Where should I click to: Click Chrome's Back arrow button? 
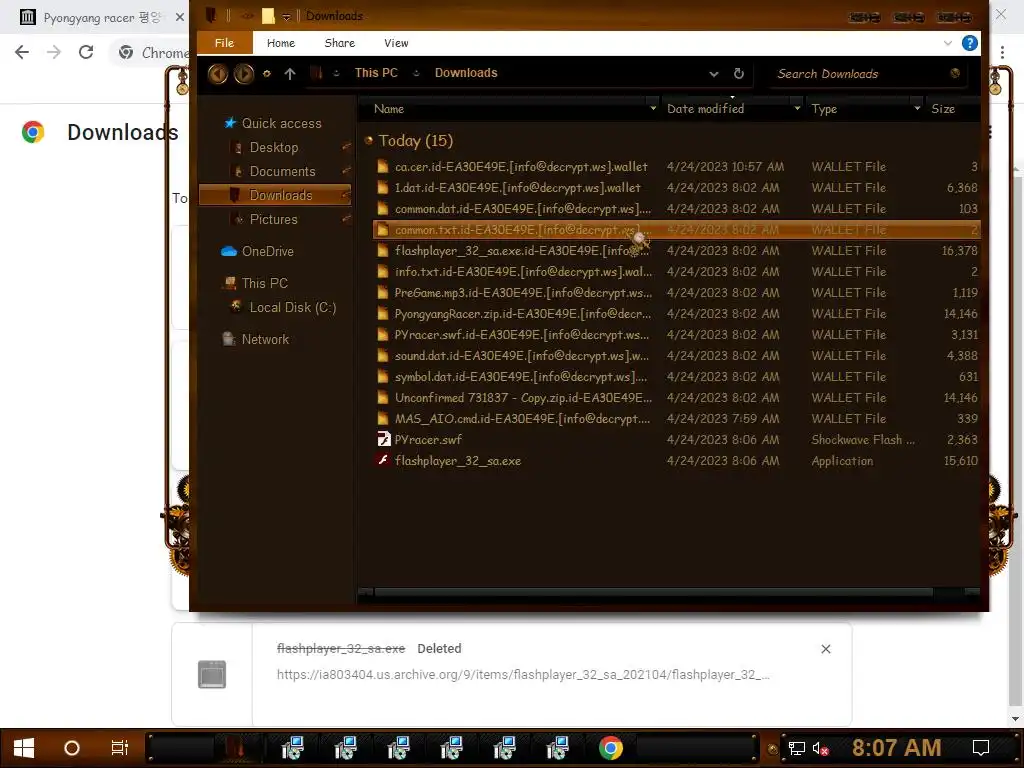22,52
